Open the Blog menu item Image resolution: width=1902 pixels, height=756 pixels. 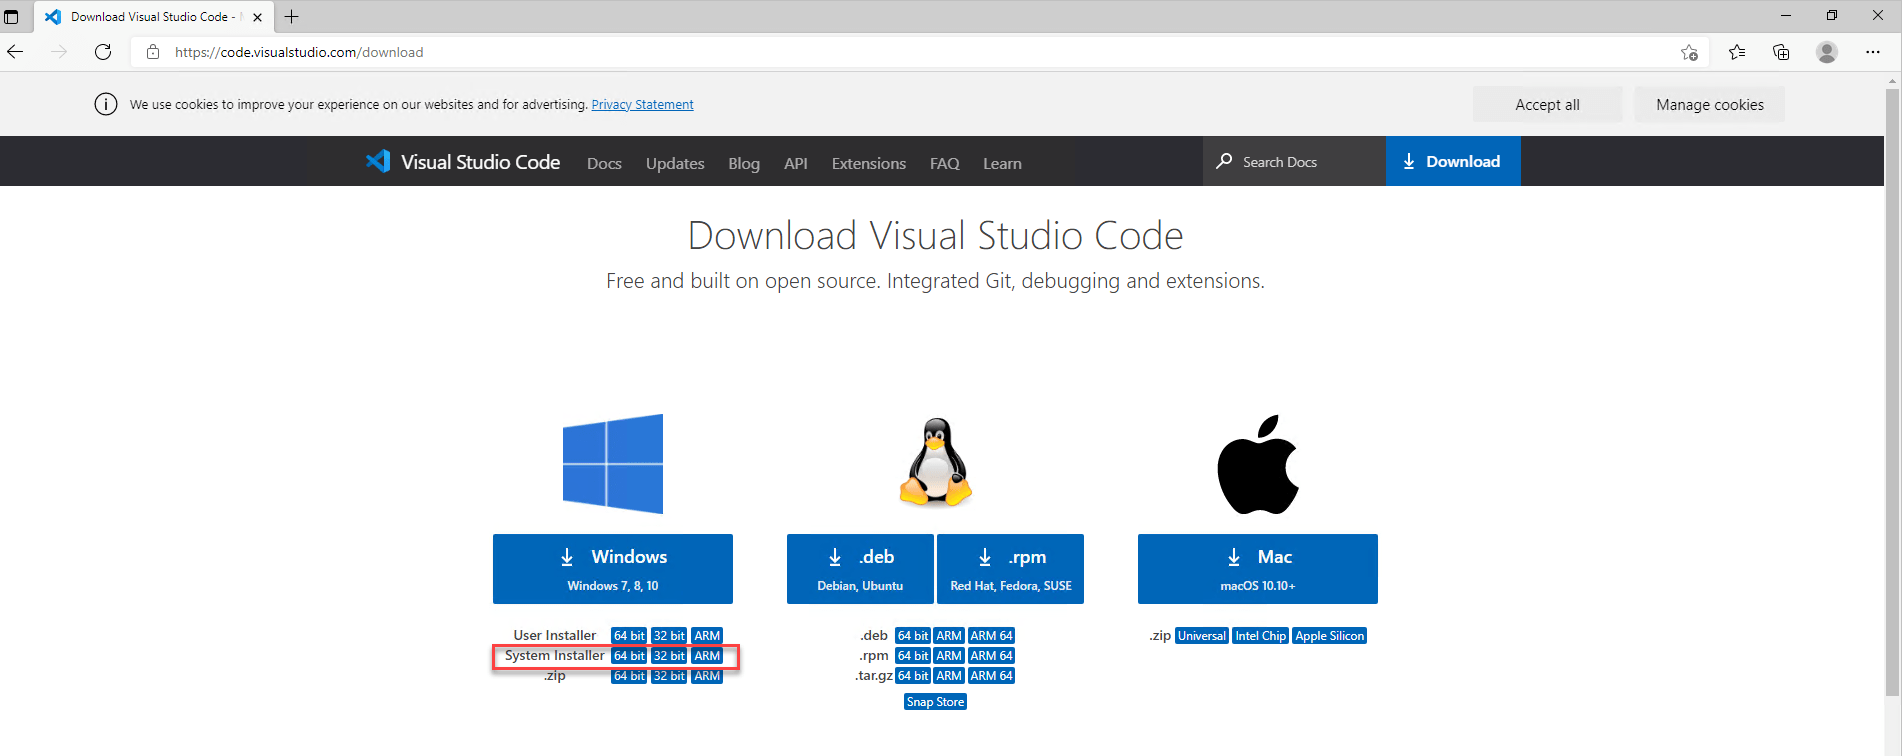click(744, 163)
